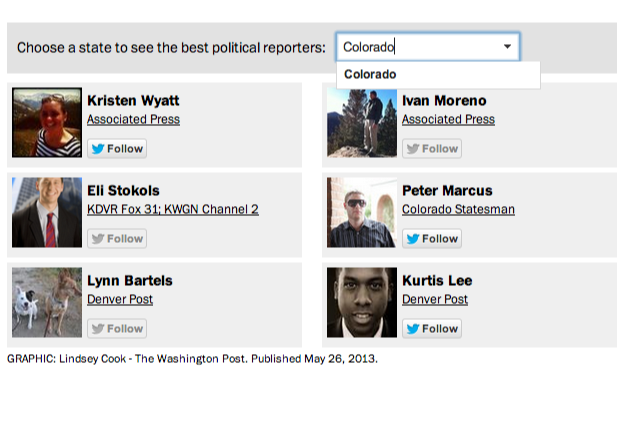Screen dimensions: 636x421
Task: Open Kristen Wyatt's Associated Press link
Action: [133, 120]
